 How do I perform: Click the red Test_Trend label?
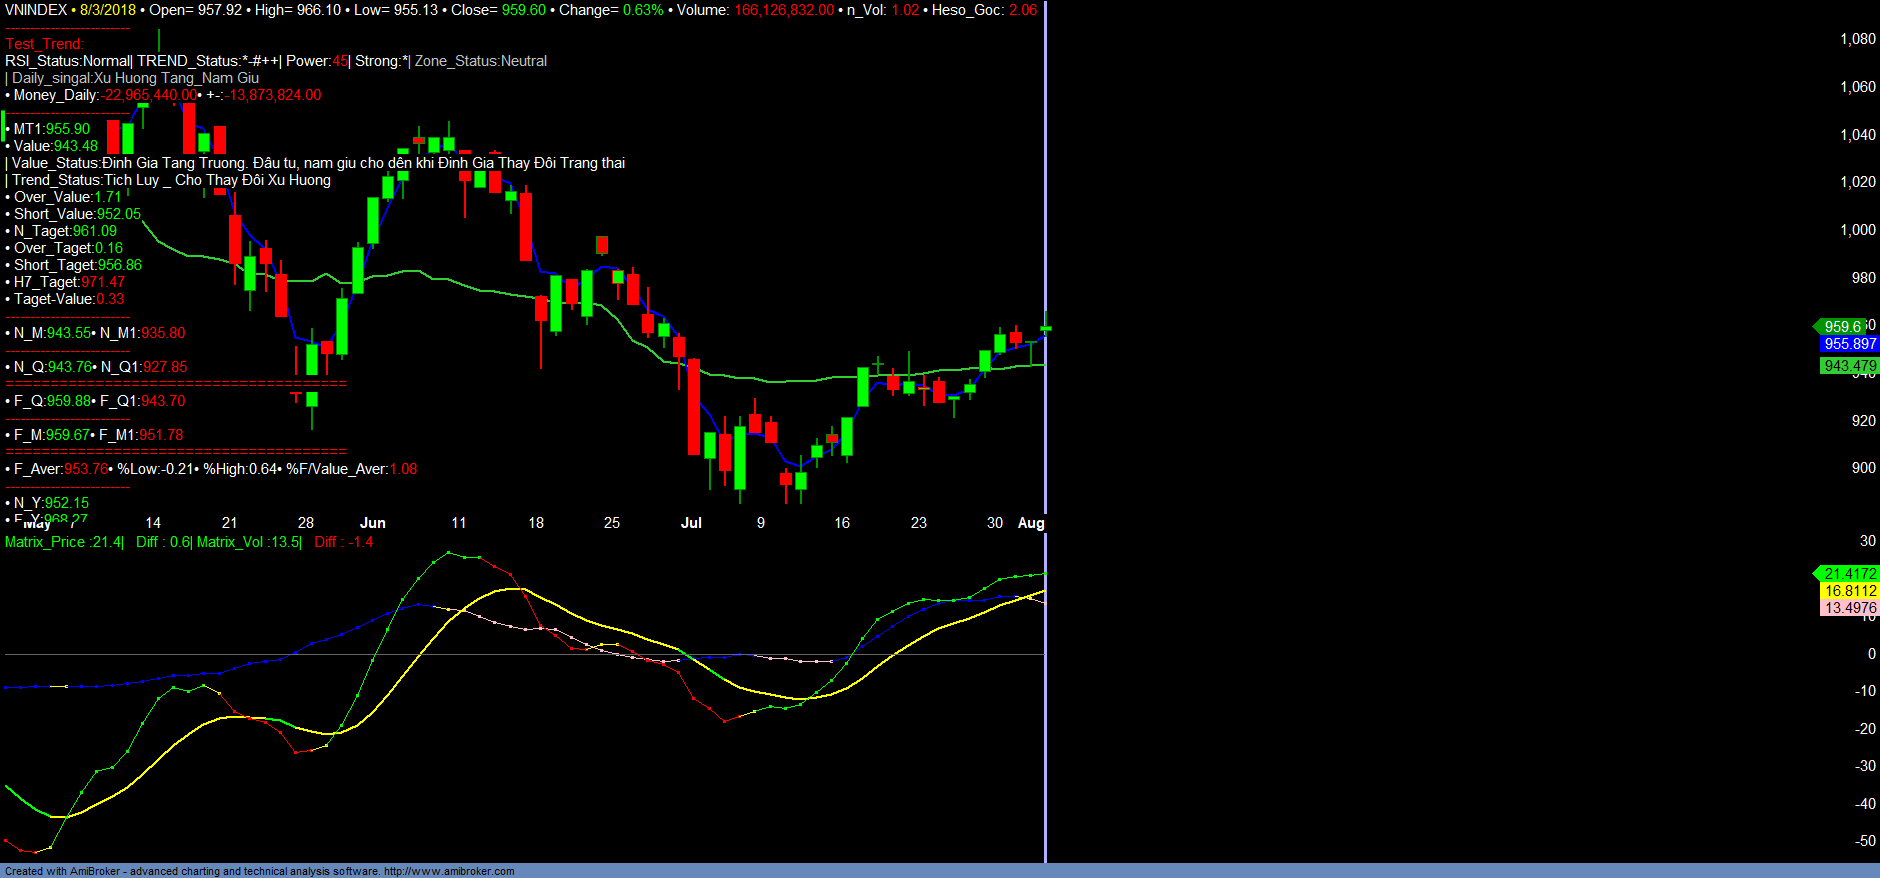(x=44, y=44)
